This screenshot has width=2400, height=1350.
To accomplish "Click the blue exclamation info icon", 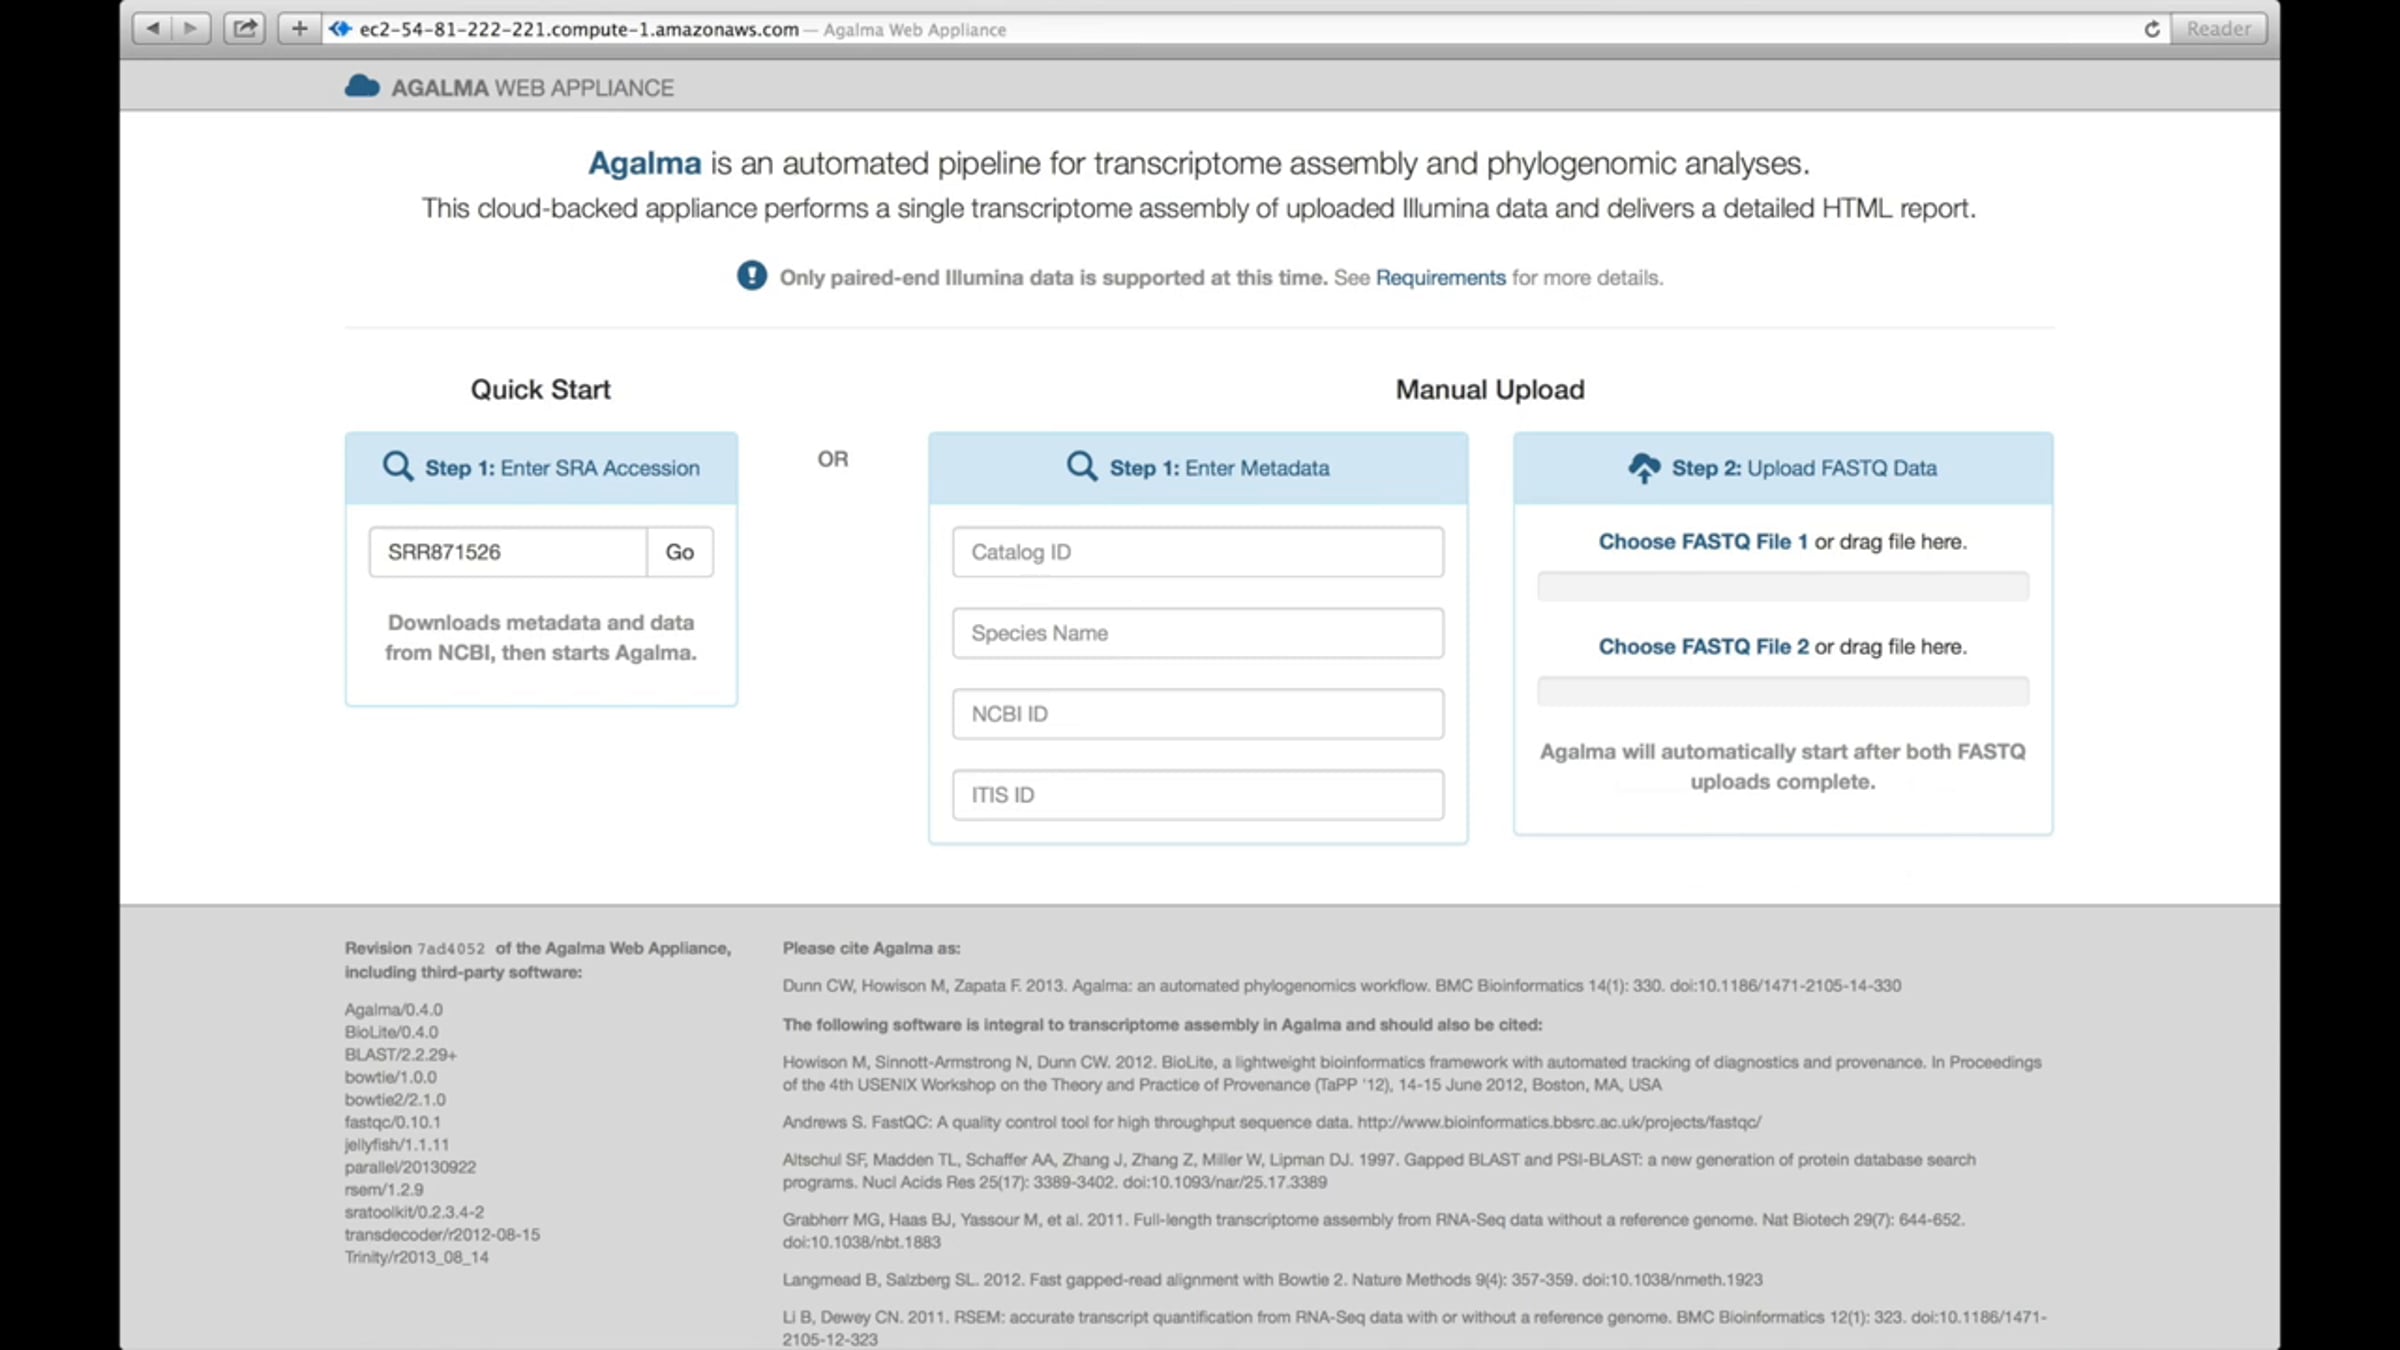I will click(x=752, y=276).
